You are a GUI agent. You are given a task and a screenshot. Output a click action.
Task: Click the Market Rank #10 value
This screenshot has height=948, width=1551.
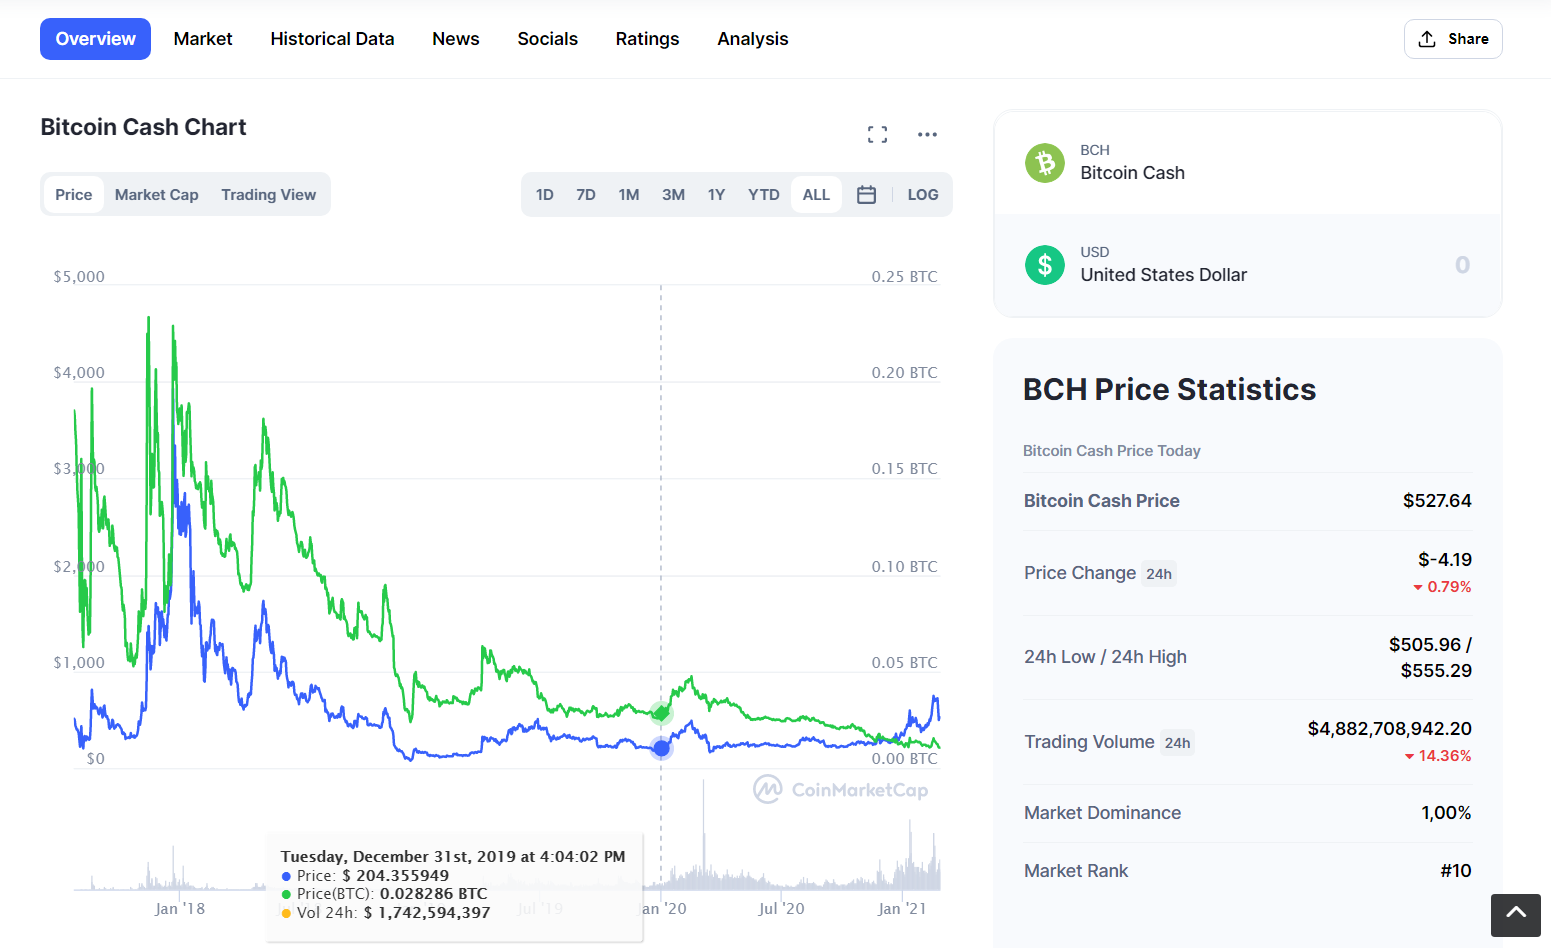point(1456,871)
